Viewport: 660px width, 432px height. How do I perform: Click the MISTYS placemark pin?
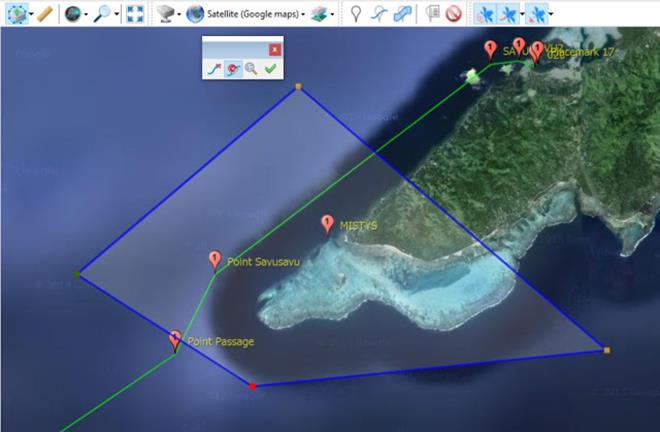tap(327, 225)
